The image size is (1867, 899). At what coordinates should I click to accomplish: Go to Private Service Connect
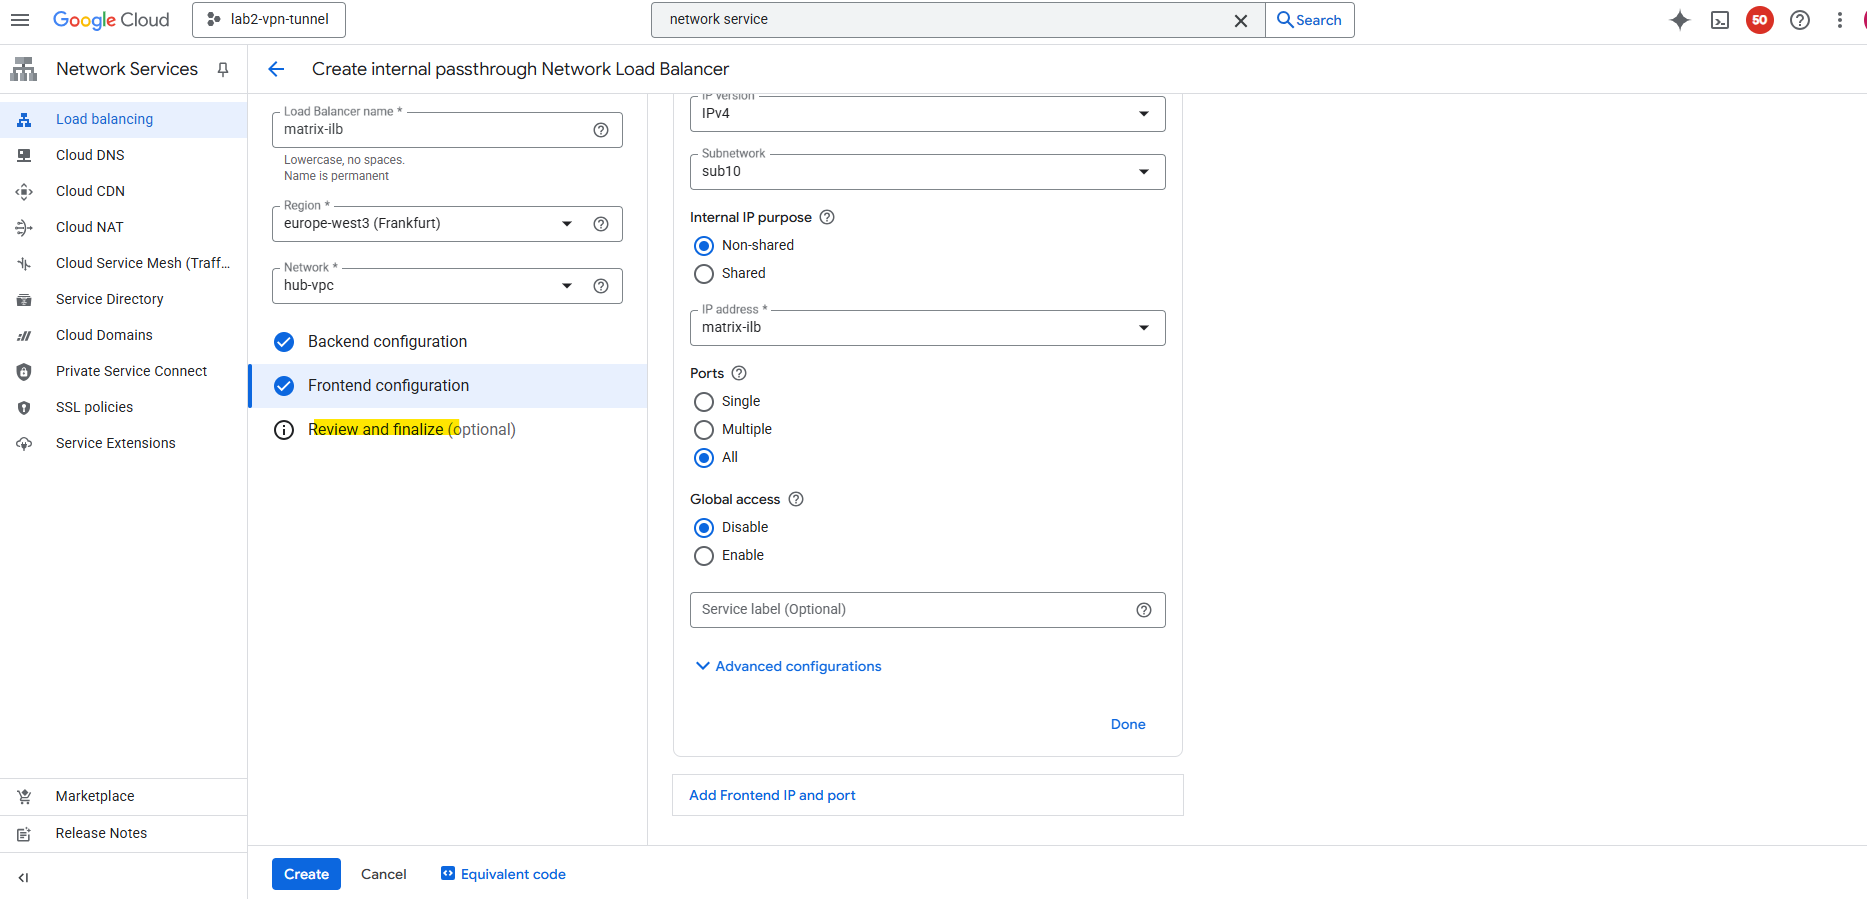point(131,371)
